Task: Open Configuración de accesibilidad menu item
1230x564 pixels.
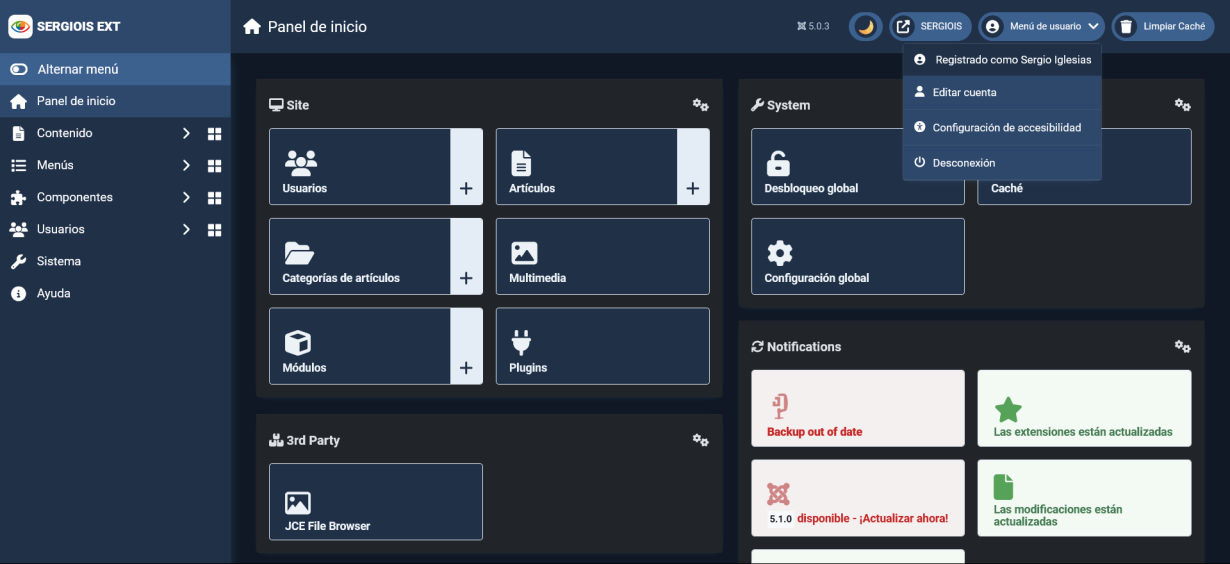Action: click(1002, 127)
